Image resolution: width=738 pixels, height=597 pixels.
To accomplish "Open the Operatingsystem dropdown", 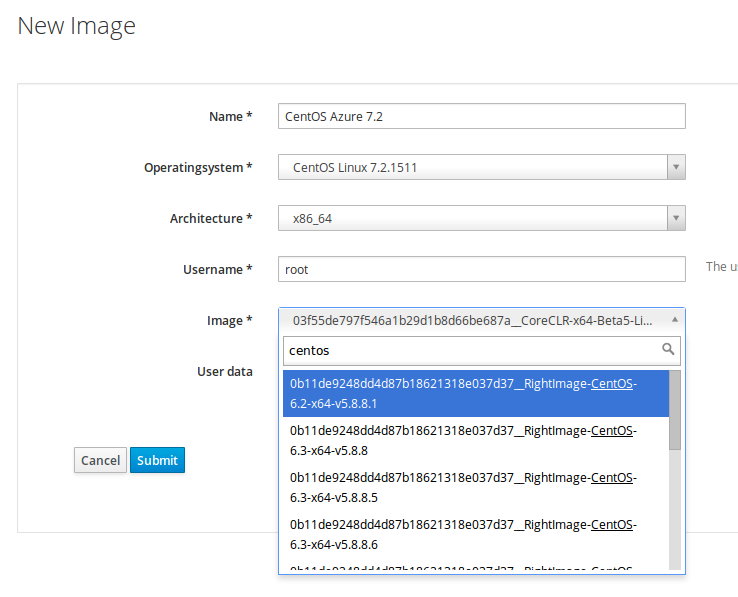I will [481, 167].
